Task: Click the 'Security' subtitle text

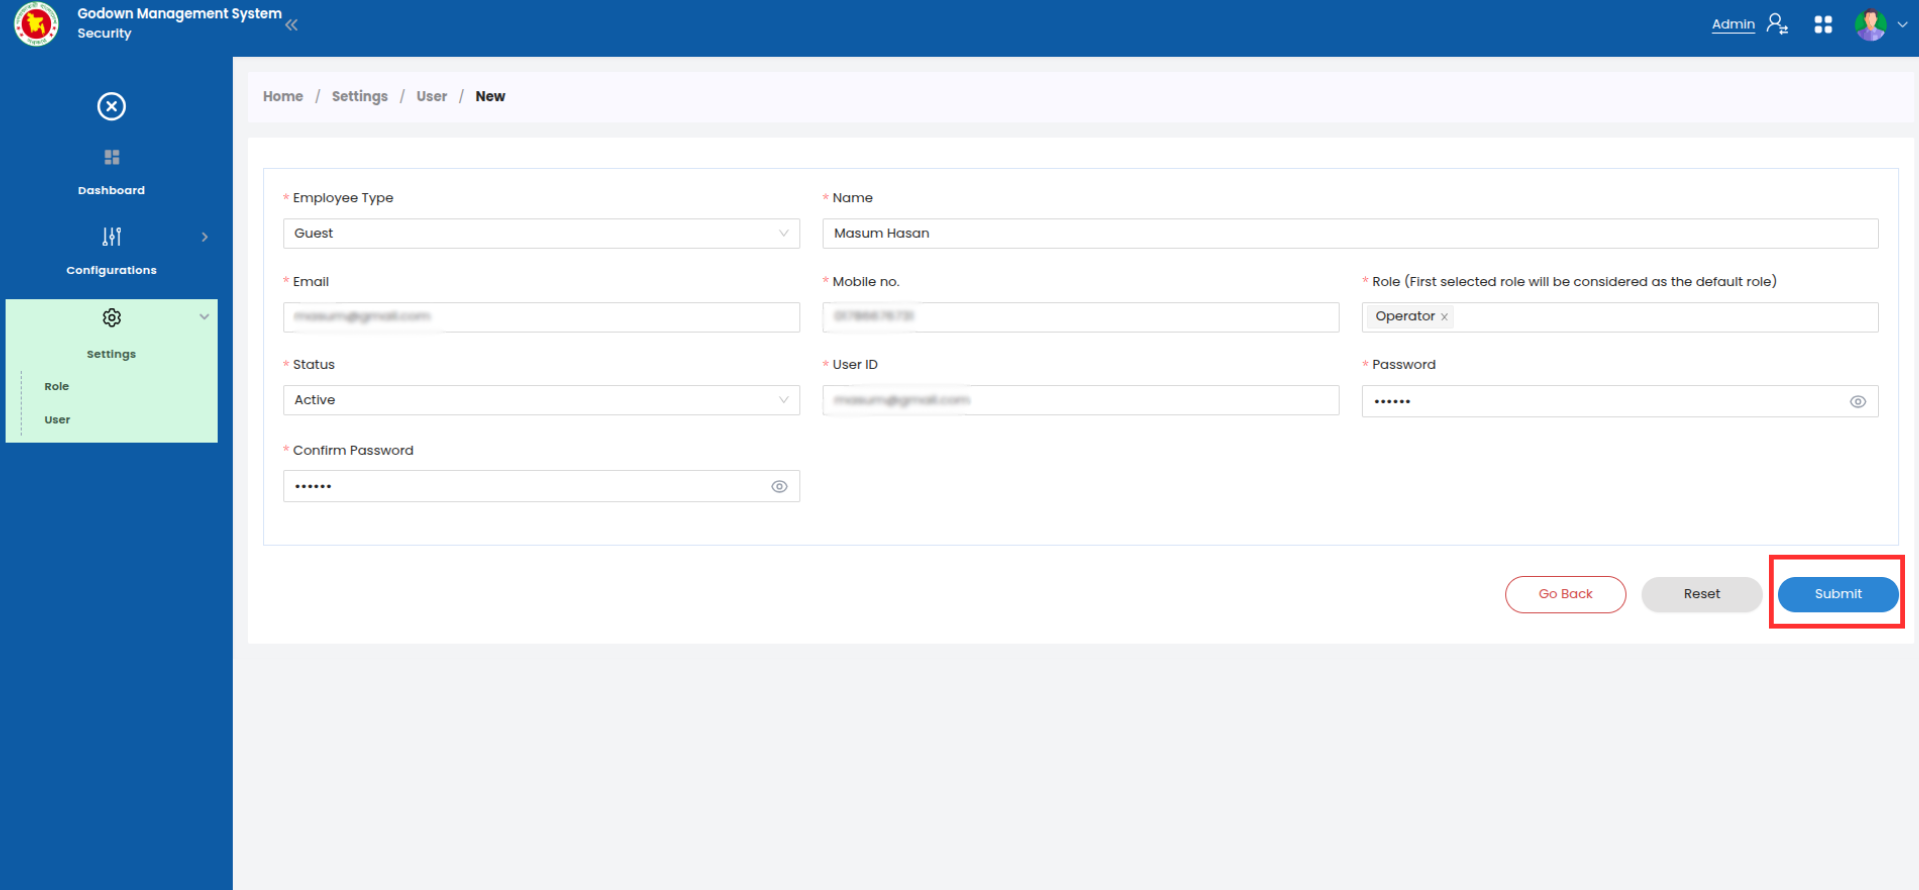Action: (x=104, y=33)
